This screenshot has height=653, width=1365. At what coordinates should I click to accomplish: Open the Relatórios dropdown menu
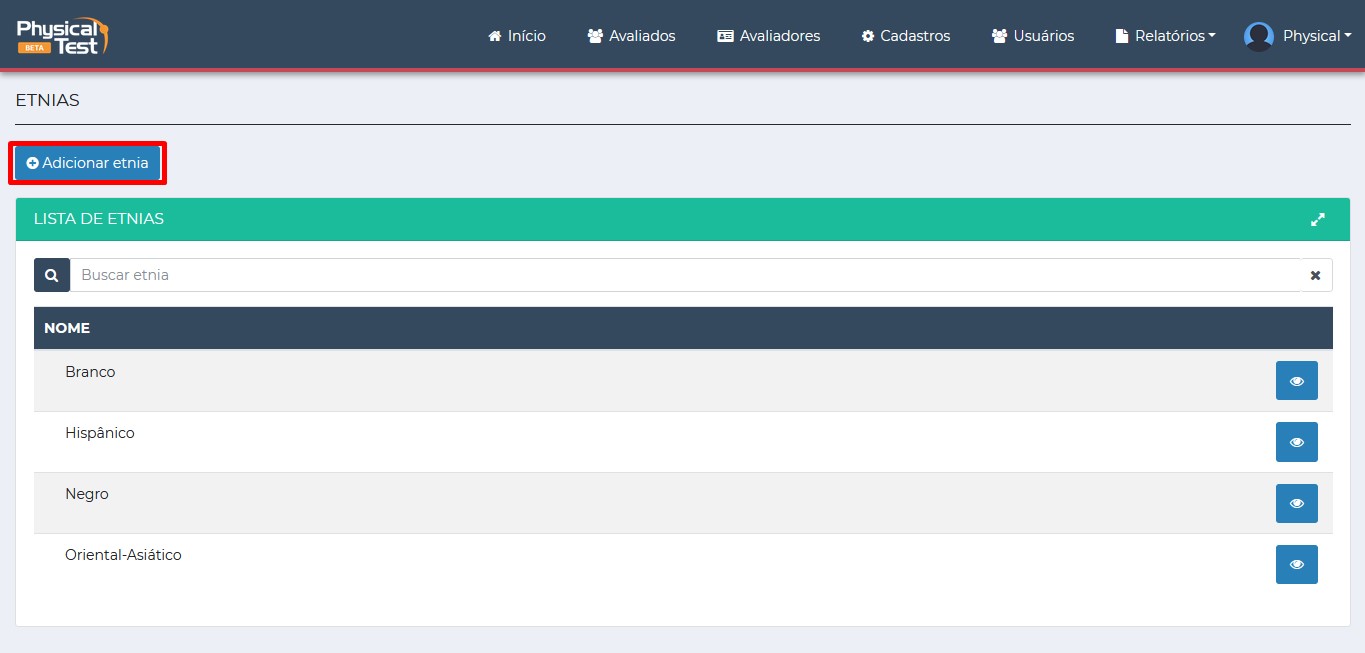[x=1165, y=36]
